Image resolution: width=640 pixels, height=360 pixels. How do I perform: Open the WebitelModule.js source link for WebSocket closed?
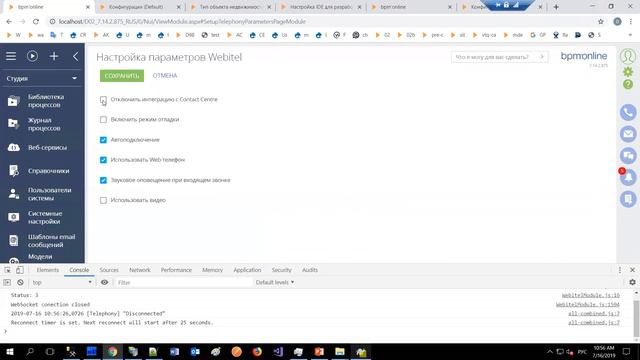coord(588,304)
